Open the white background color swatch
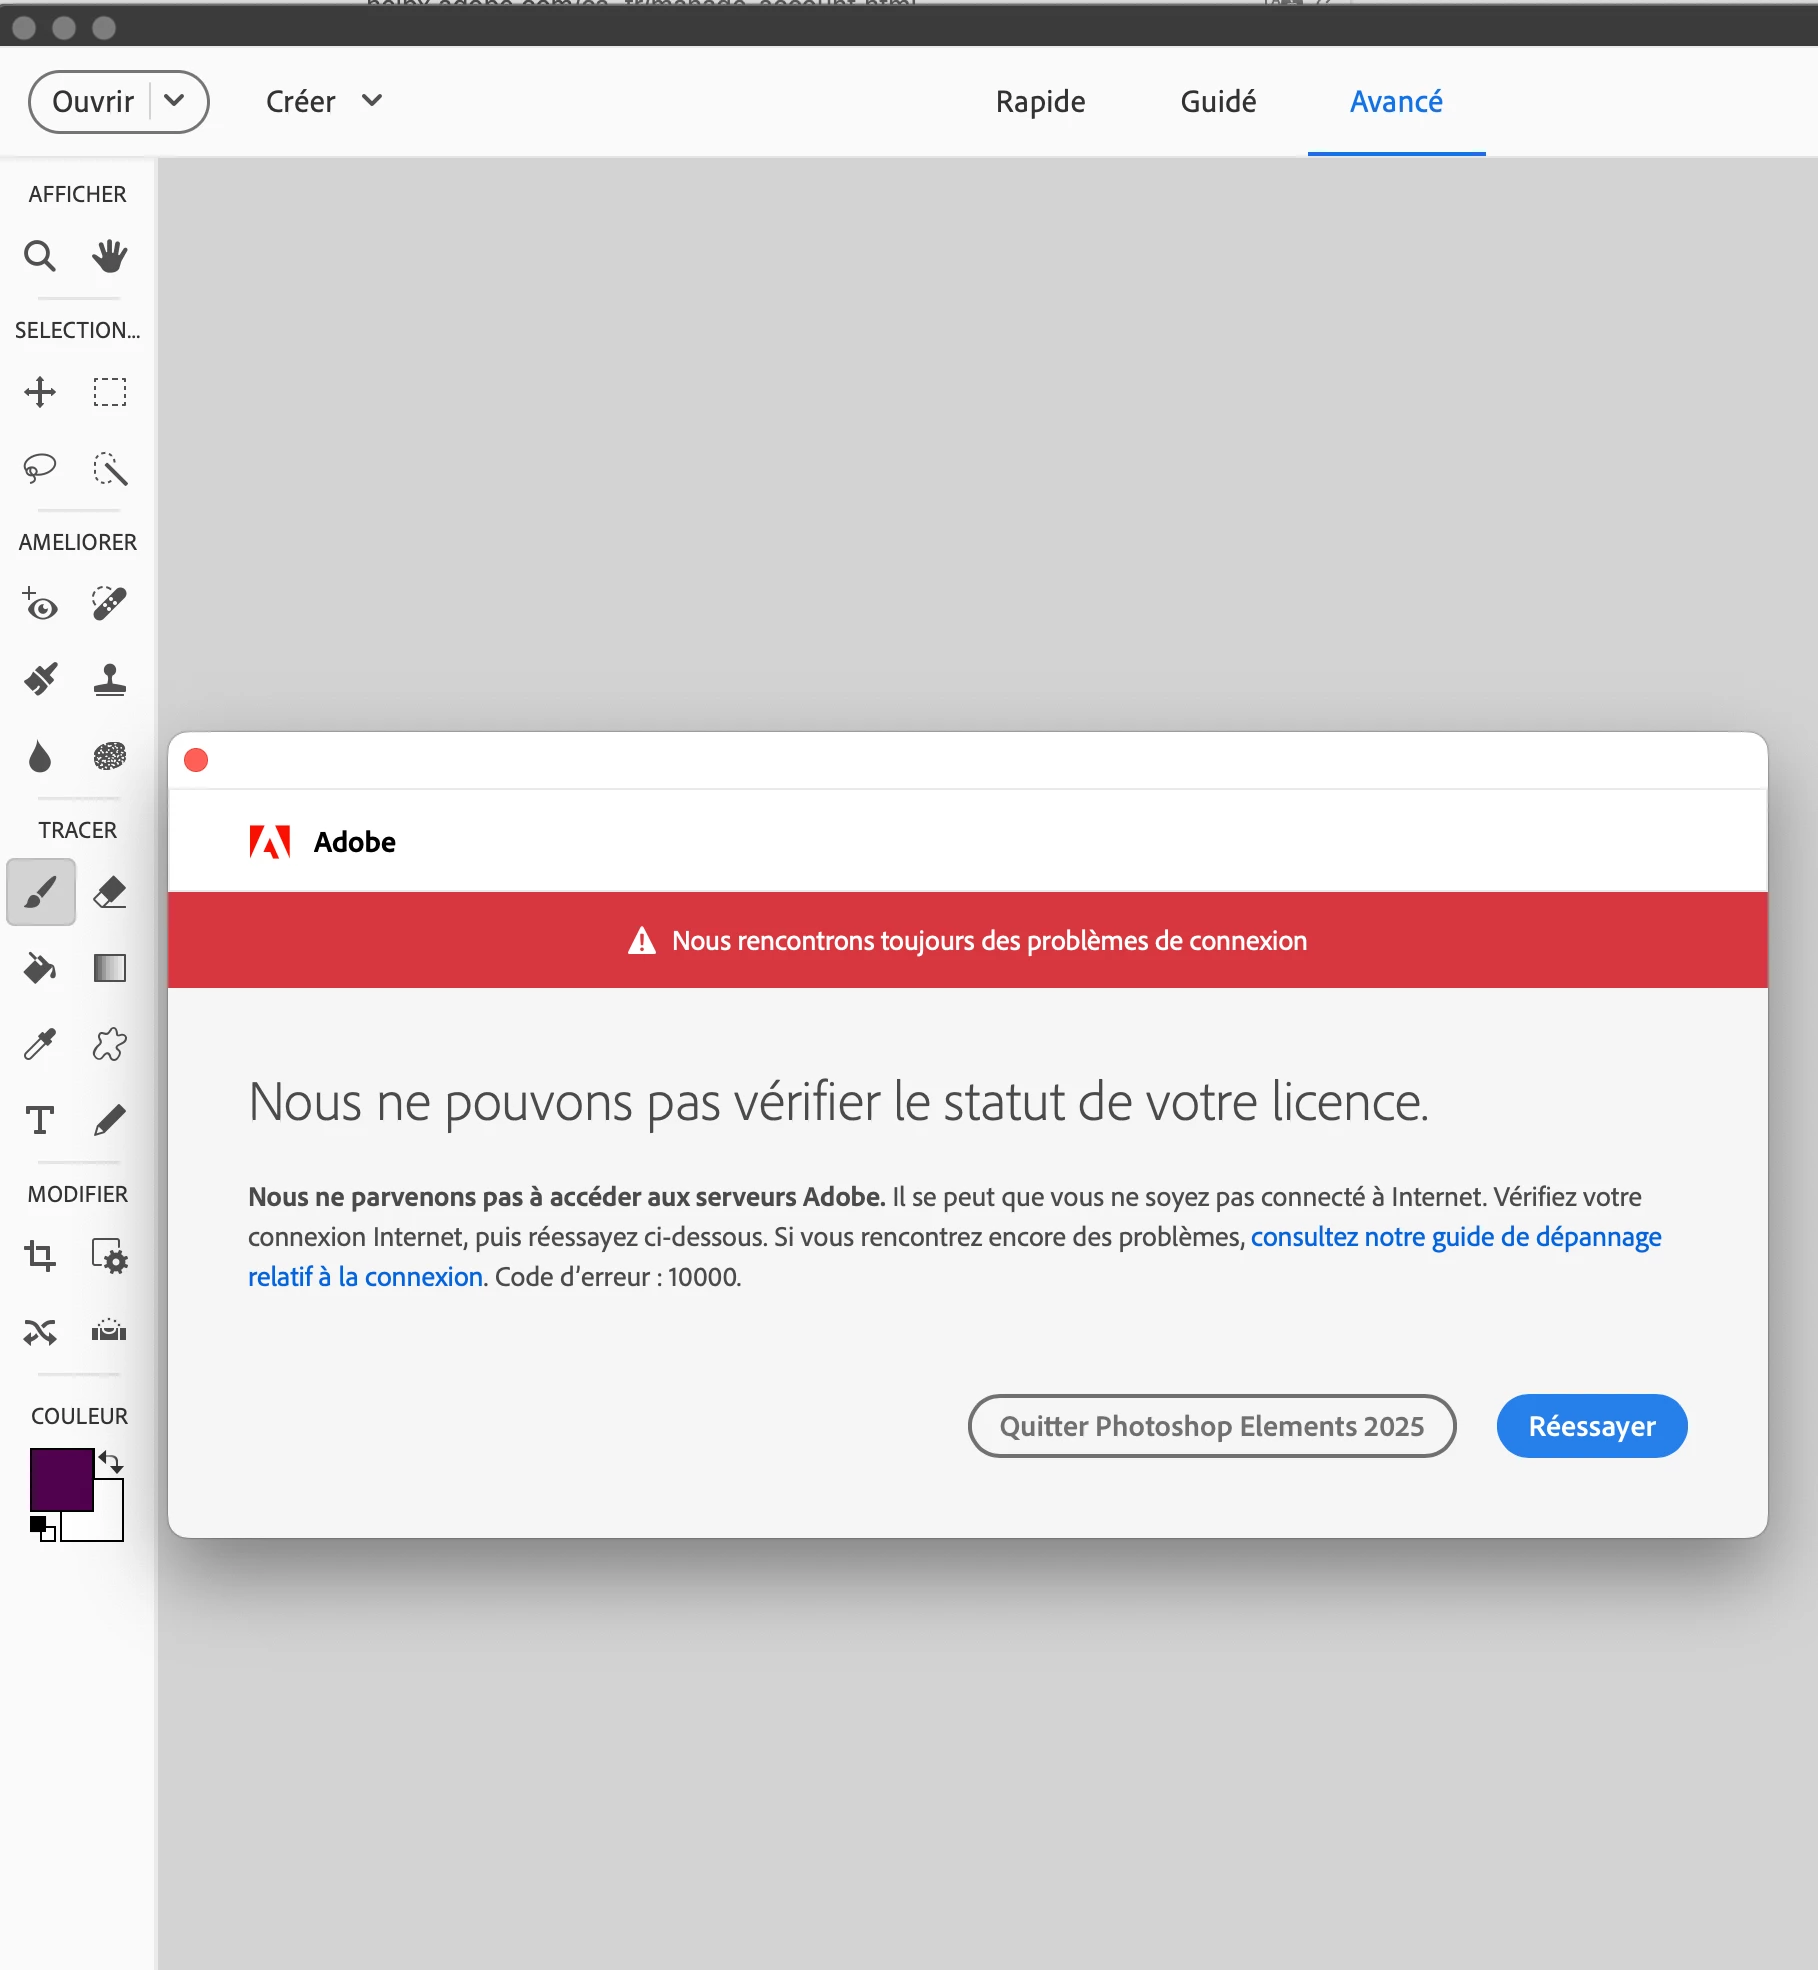This screenshot has width=1818, height=1970. [x=108, y=1525]
